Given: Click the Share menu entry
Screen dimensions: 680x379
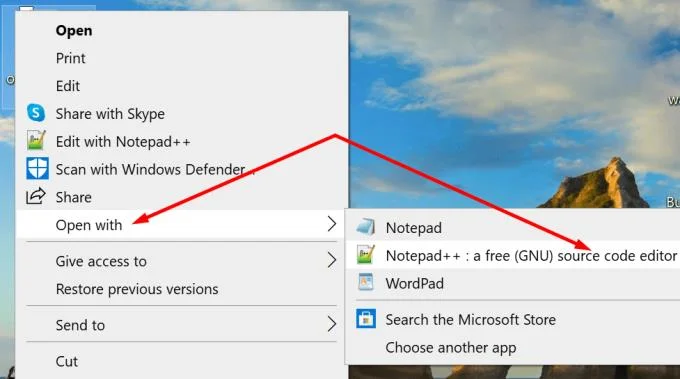Looking at the screenshot, I should [x=73, y=197].
